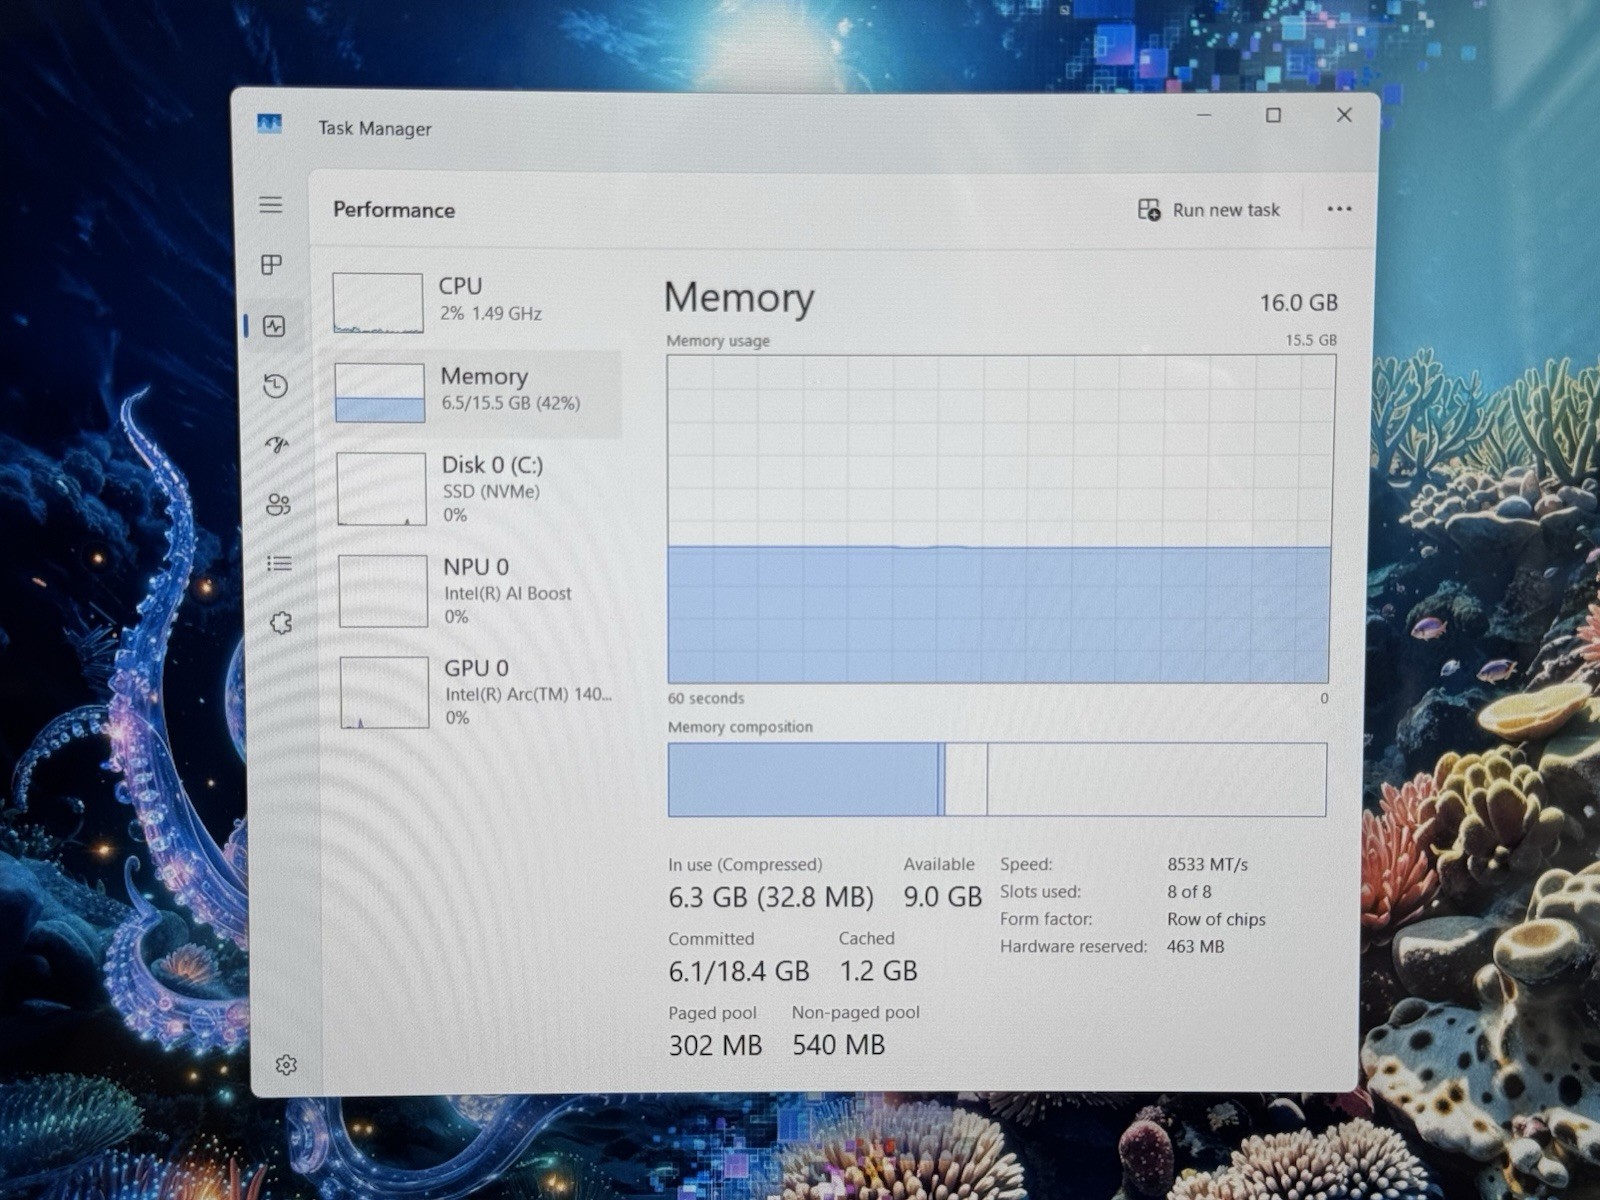Open the Processes page icon
This screenshot has width=1600, height=1200.
click(x=271, y=264)
